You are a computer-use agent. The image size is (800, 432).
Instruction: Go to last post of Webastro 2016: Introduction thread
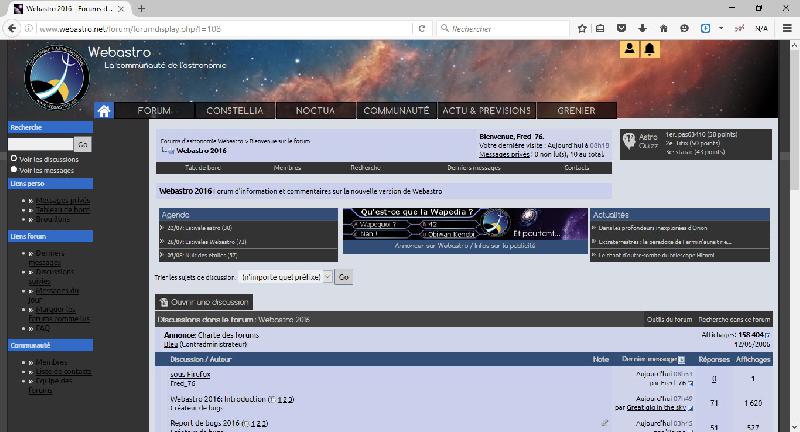point(691,408)
